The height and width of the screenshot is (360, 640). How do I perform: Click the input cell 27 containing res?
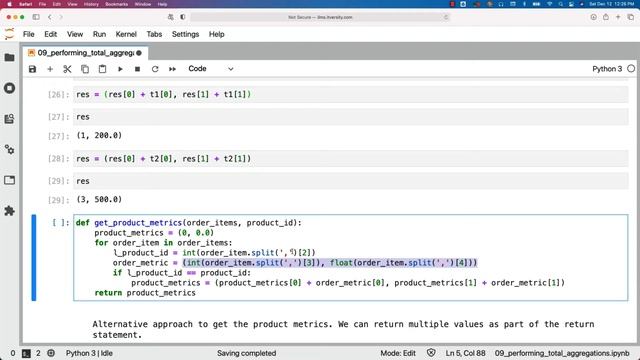[351, 117]
